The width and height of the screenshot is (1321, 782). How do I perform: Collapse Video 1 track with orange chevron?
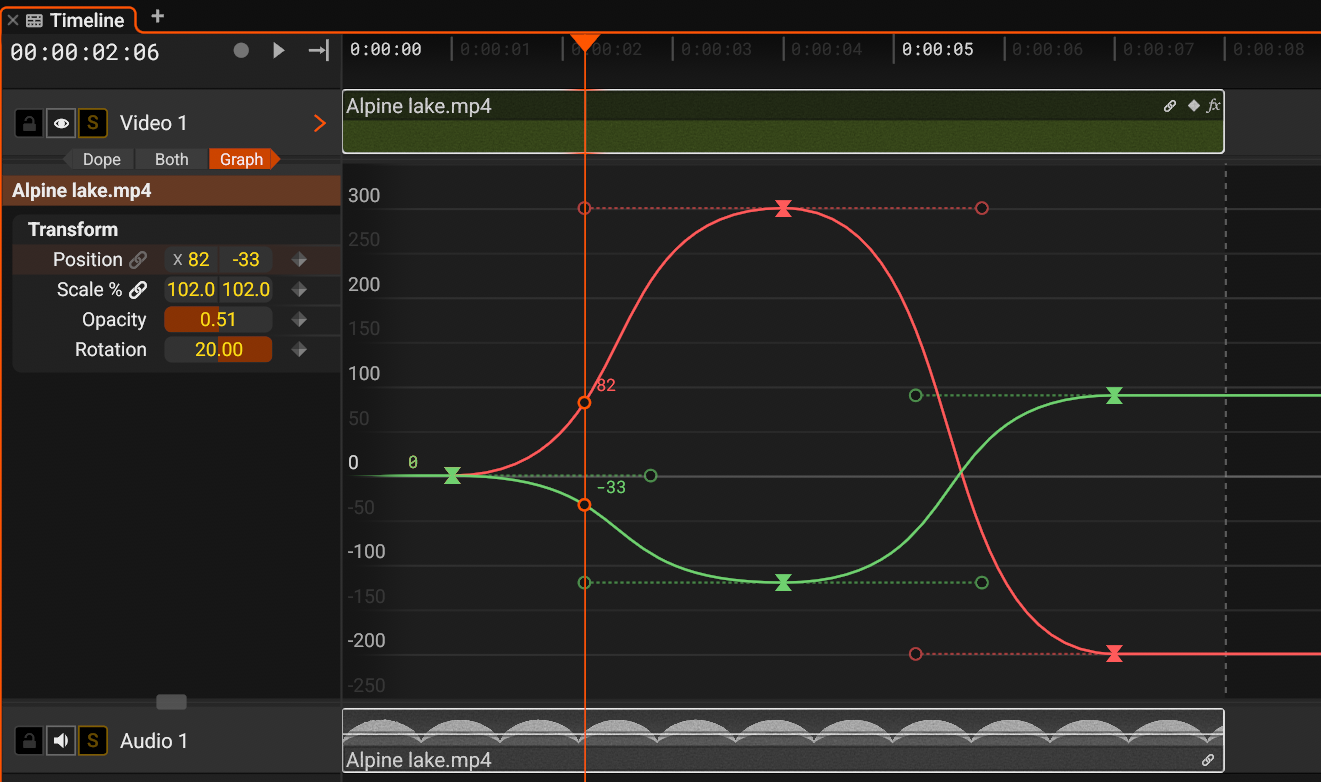click(320, 124)
